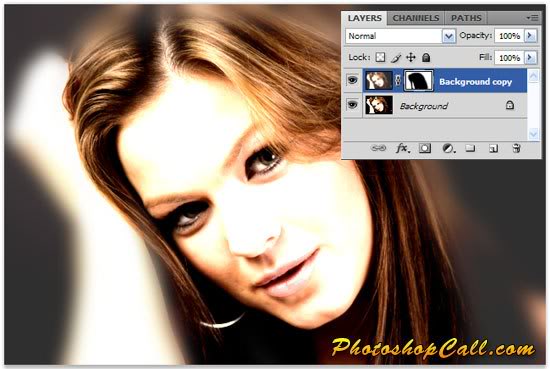Image resolution: width=550 pixels, height=369 pixels.
Task: Toggle lock all padlock
Action: [426, 57]
